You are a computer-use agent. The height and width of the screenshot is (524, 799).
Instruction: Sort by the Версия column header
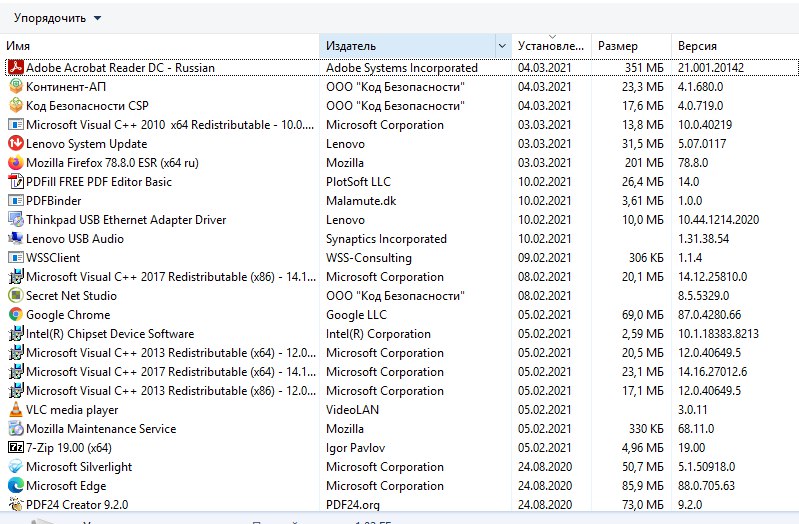coord(735,46)
